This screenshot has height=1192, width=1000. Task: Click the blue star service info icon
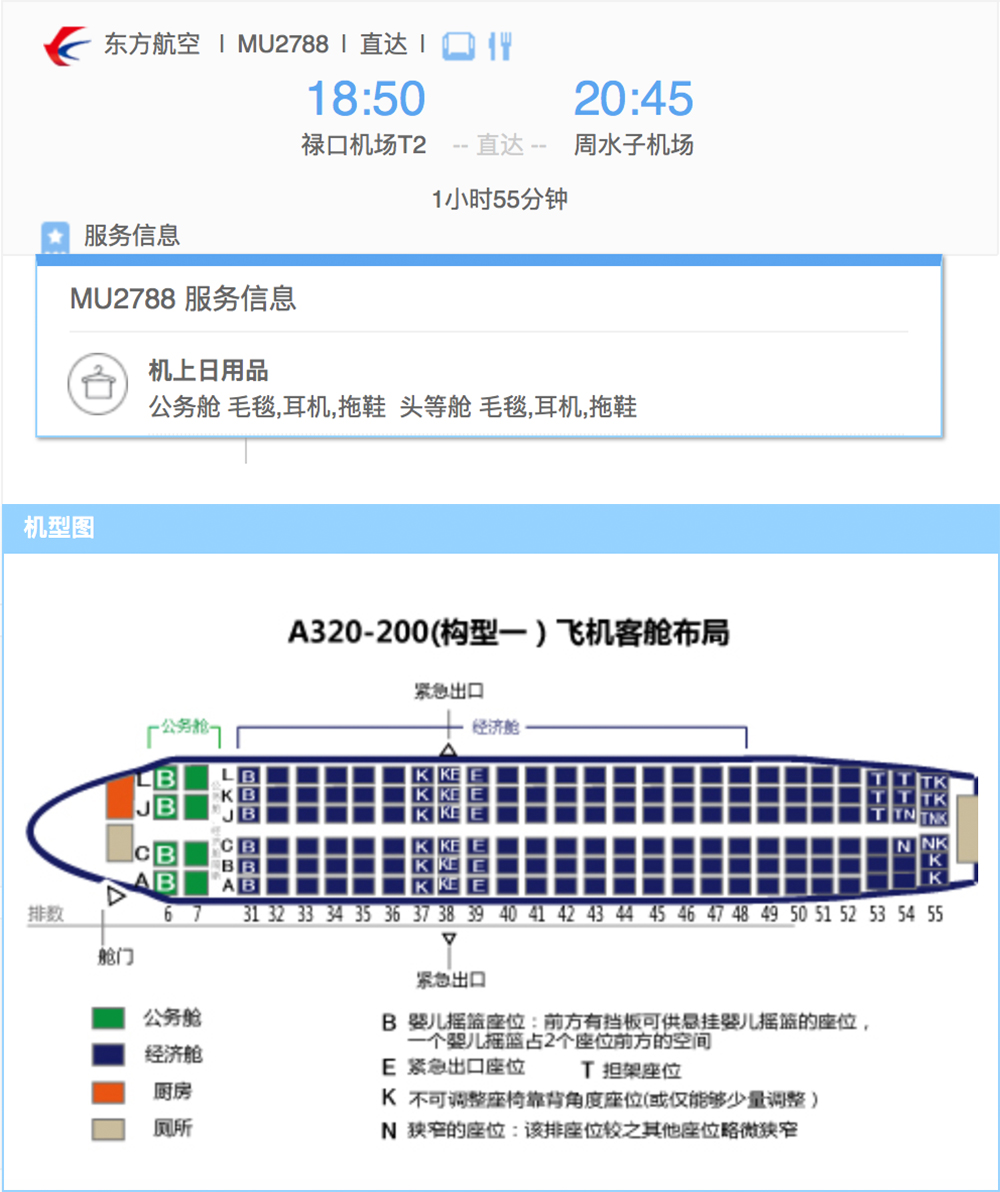coord(55,237)
